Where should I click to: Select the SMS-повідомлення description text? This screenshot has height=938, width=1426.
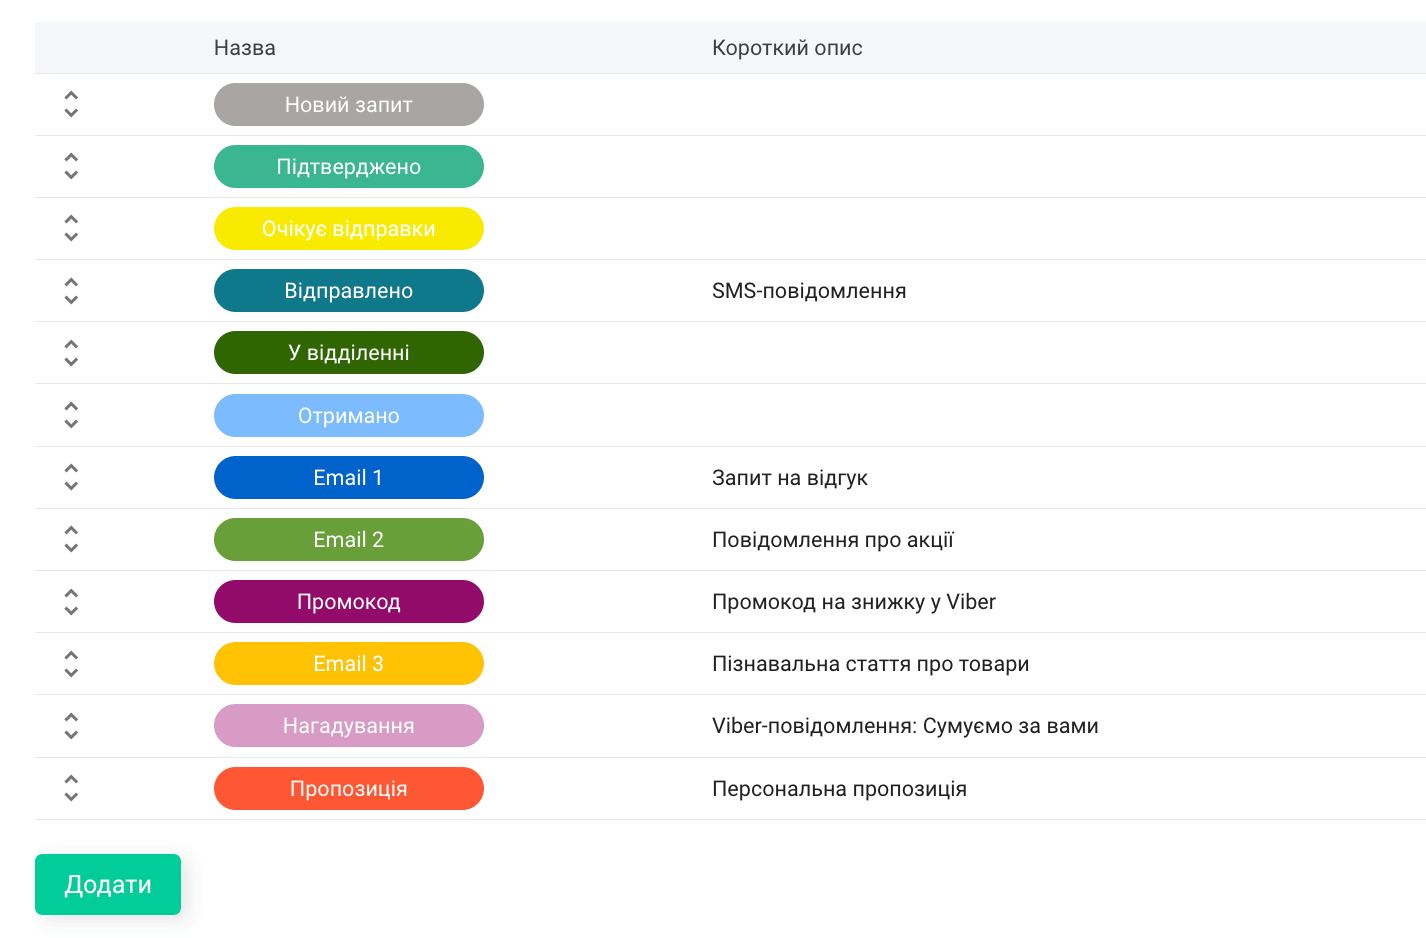pyautogui.click(x=809, y=291)
